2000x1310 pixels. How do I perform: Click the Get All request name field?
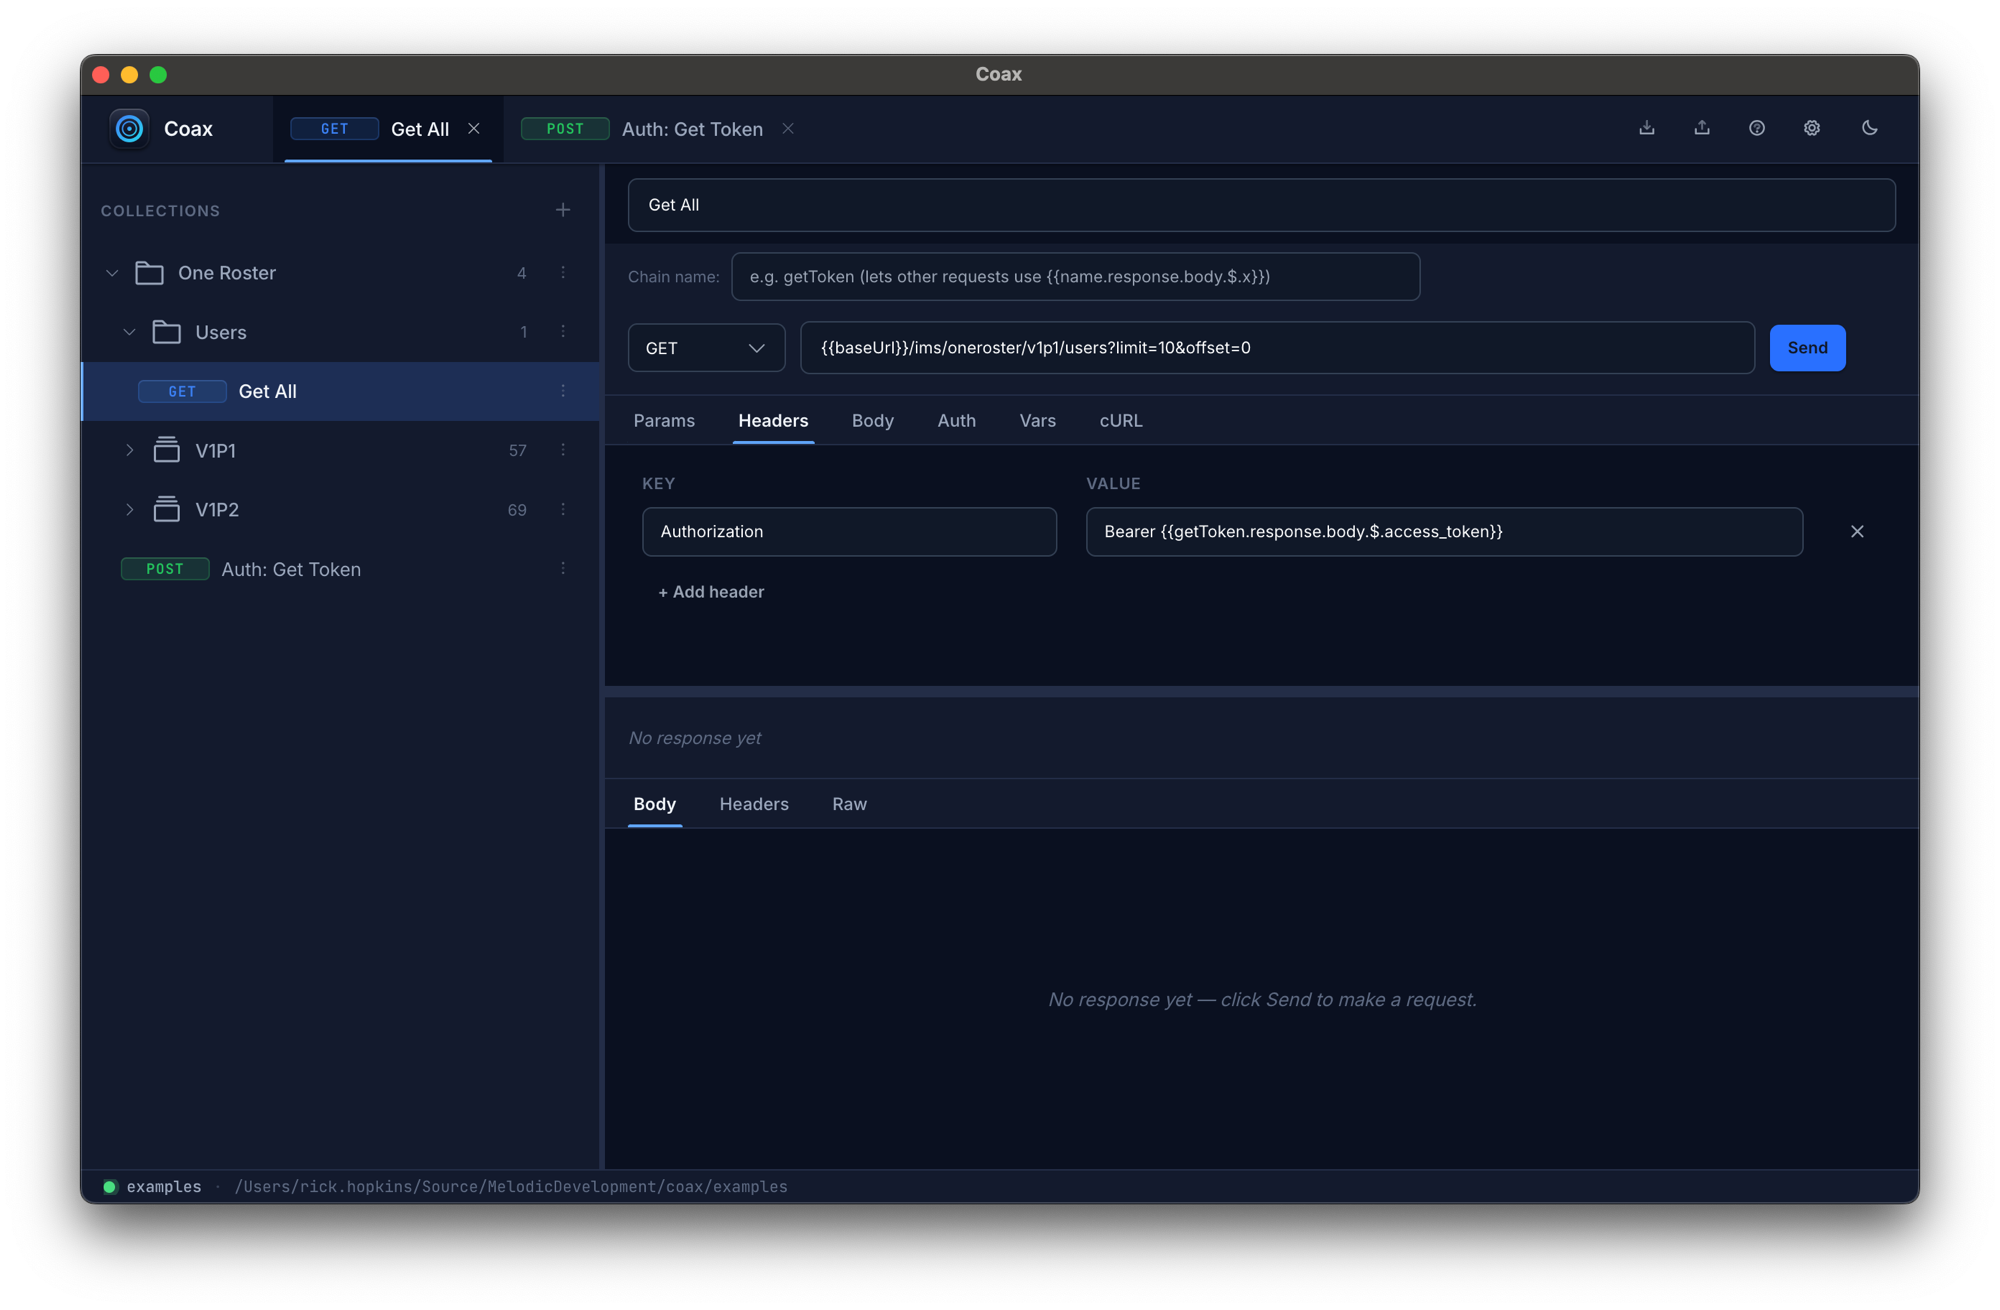coord(1262,205)
